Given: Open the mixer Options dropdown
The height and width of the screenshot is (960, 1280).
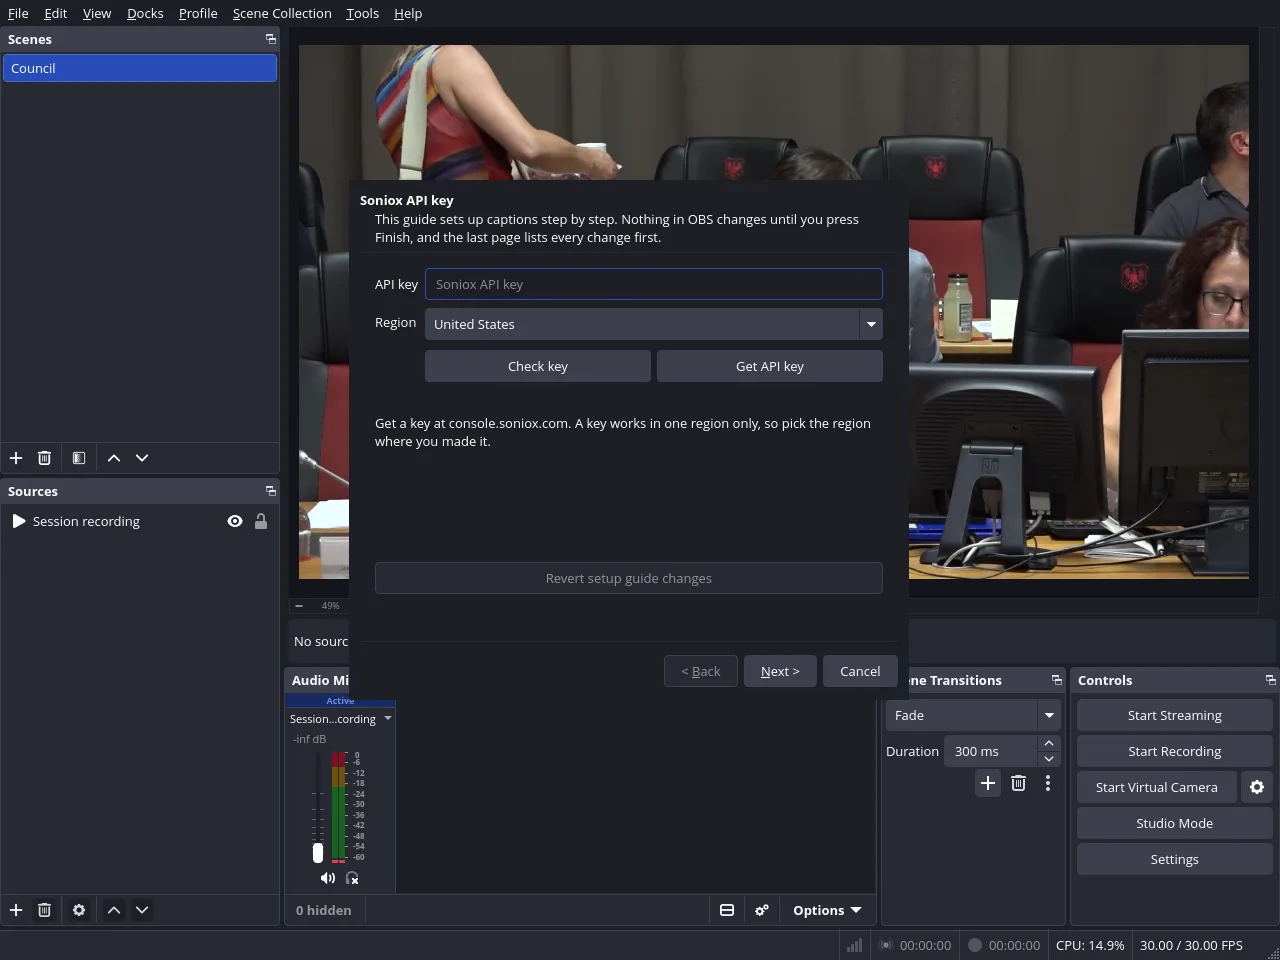Looking at the screenshot, I should pos(827,910).
